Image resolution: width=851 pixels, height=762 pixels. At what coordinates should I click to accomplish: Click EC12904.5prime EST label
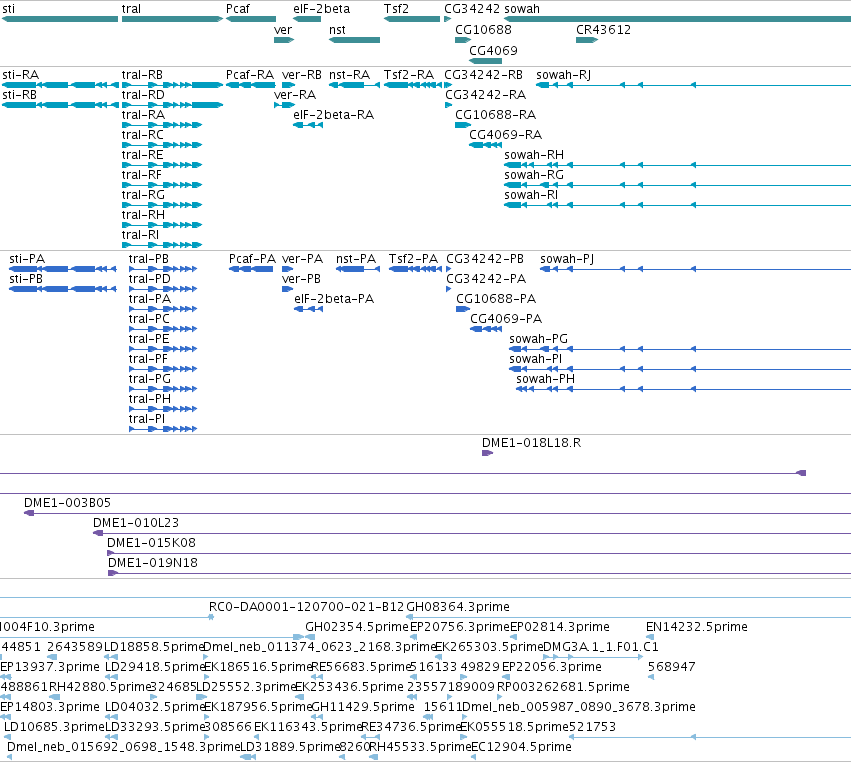pos(521,747)
